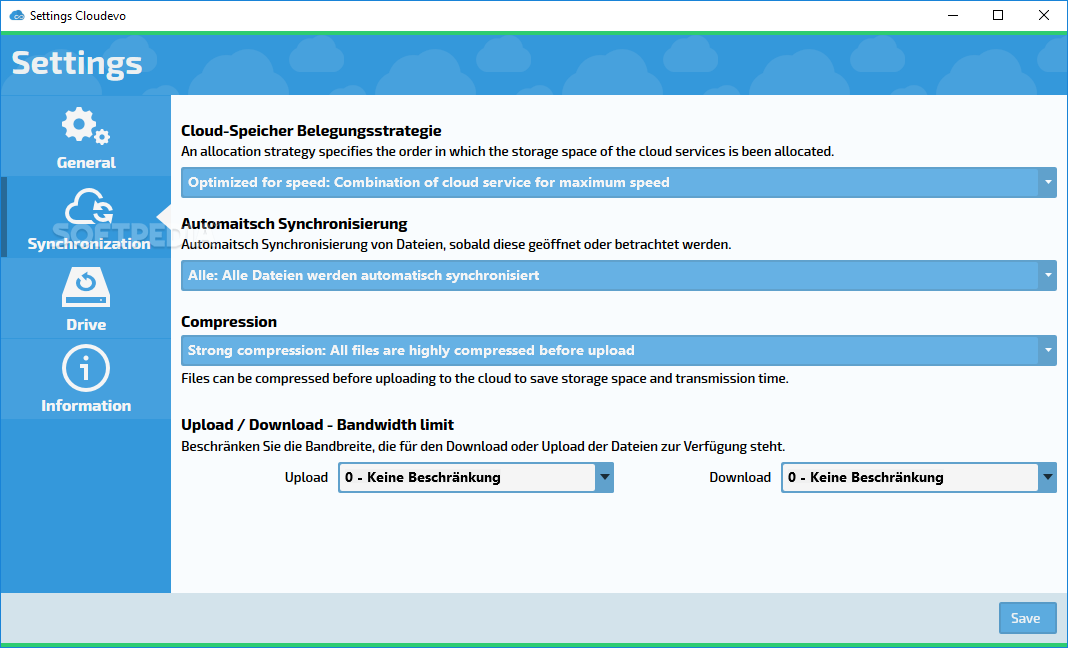Viewport: 1068px width, 648px height.
Task: Open the General settings tab label
Action: tap(86, 163)
